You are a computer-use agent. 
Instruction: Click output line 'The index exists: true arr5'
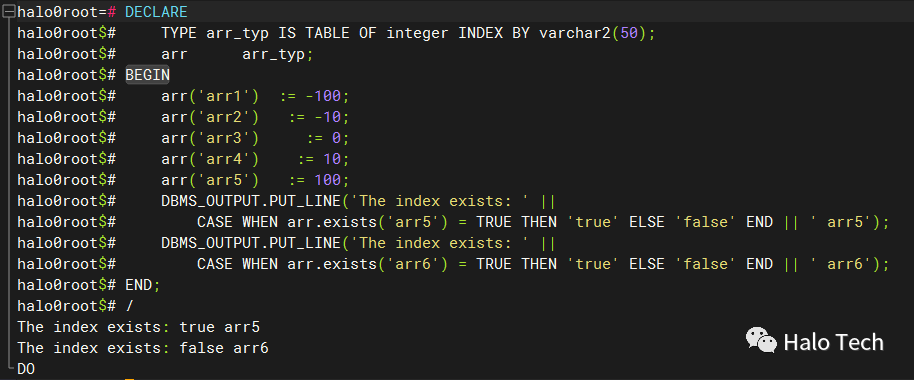click(138, 327)
